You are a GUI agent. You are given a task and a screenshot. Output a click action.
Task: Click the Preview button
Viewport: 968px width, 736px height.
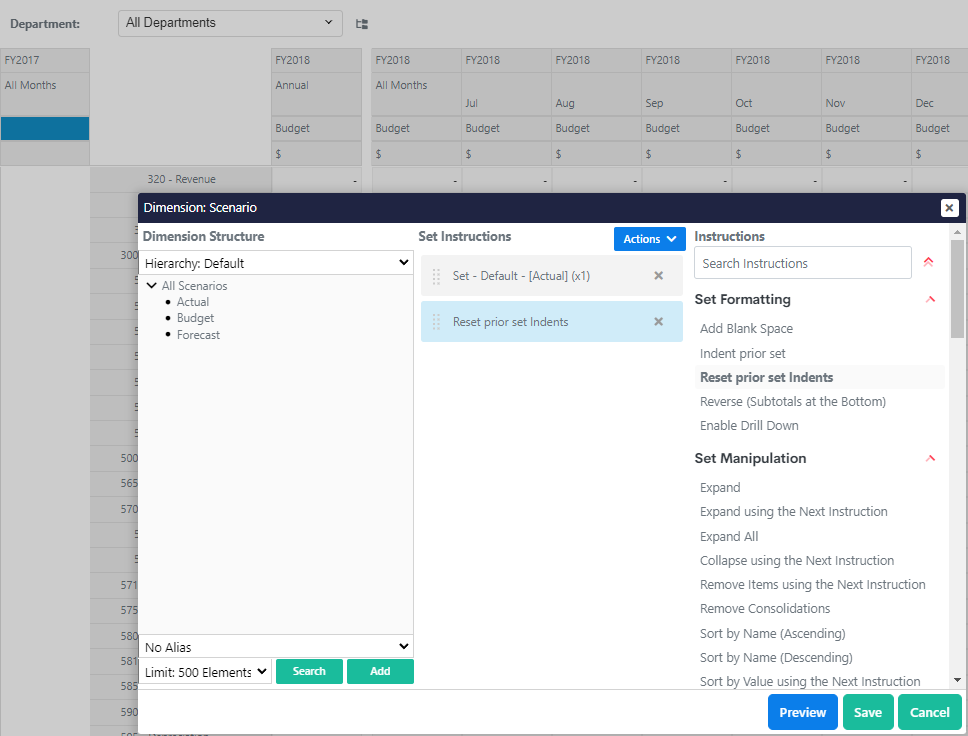click(802, 712)
